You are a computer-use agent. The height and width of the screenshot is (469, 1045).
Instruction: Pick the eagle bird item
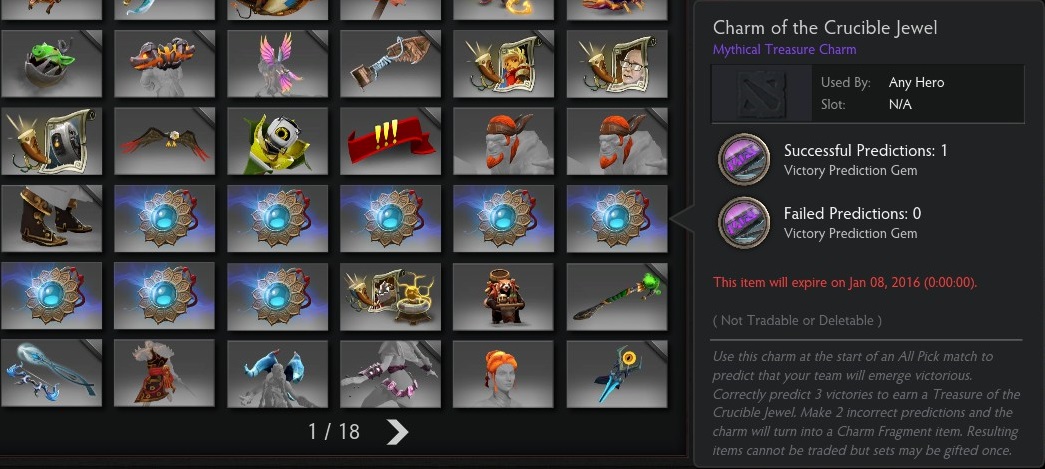(165, 141)
